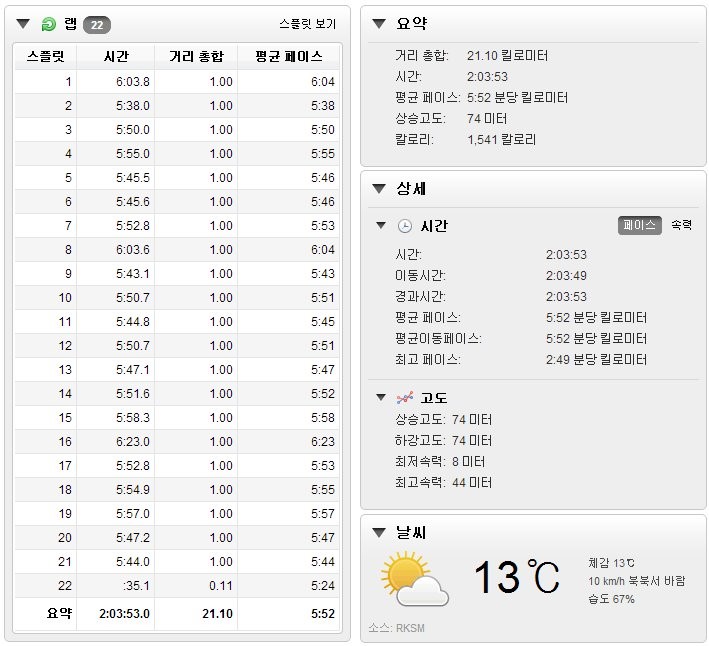Switch to 속력 speed view
709x646 pixels.
click(681, 225)
